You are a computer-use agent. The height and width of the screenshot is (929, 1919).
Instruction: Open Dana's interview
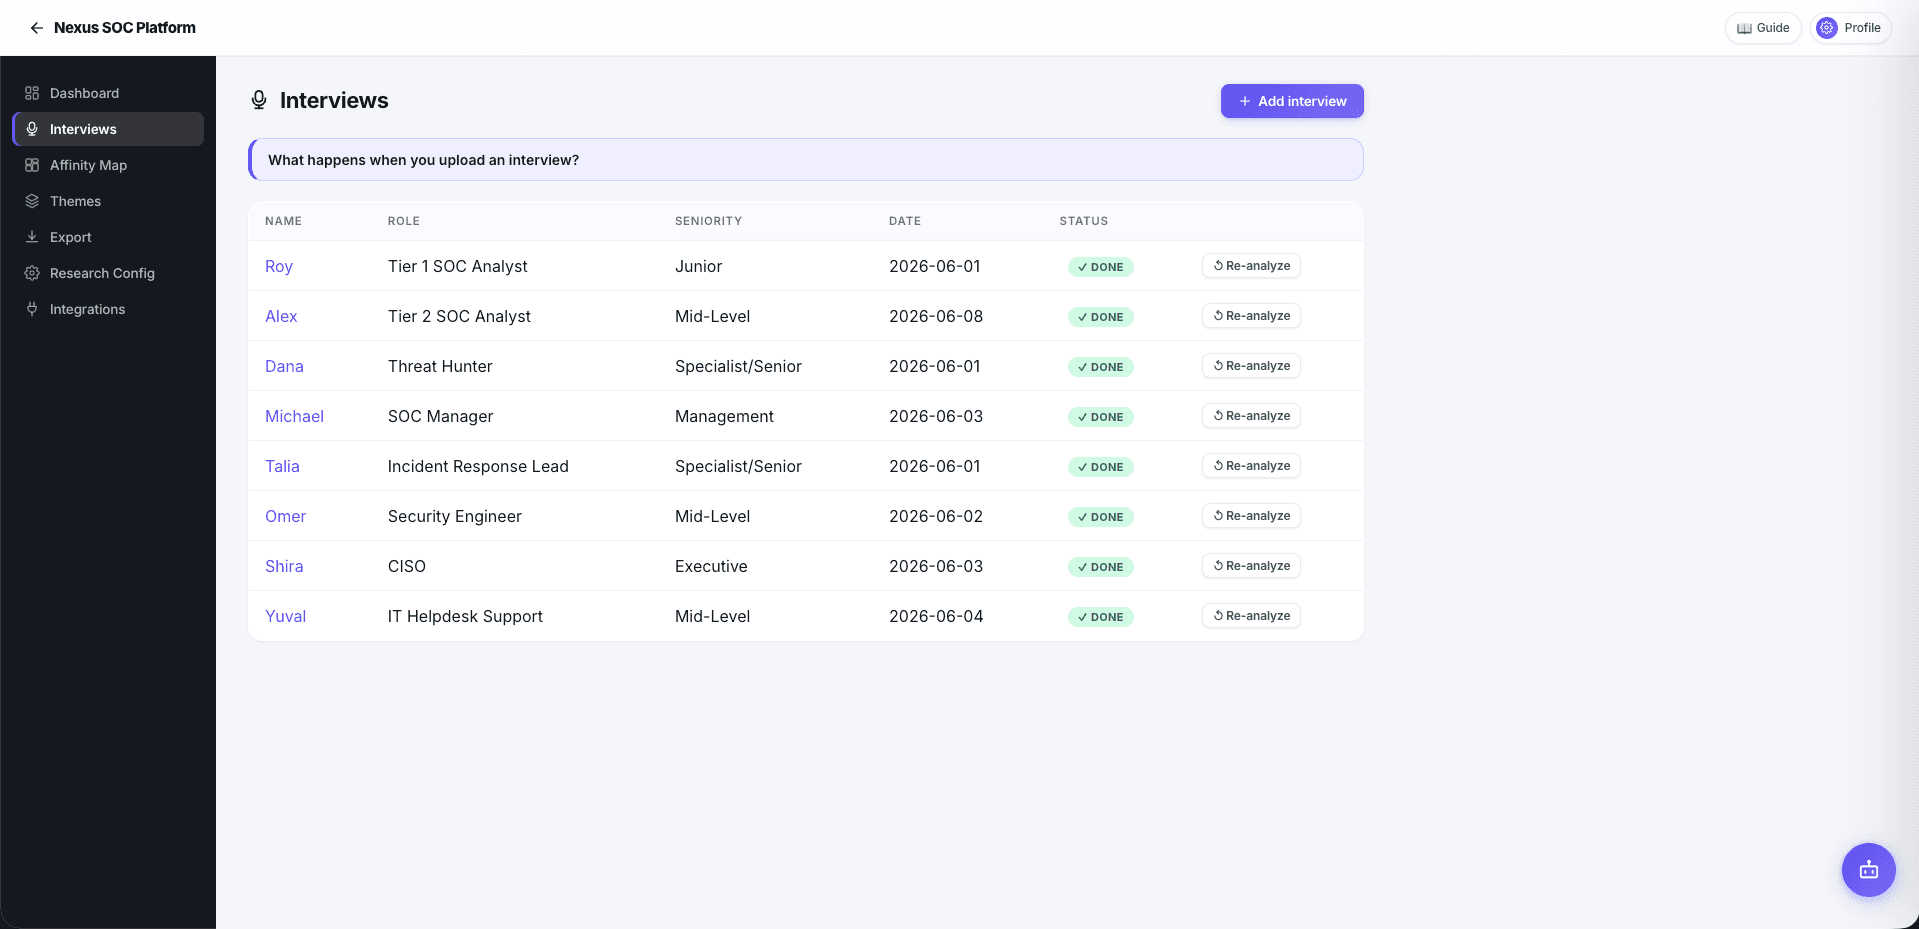coord(284,366)
